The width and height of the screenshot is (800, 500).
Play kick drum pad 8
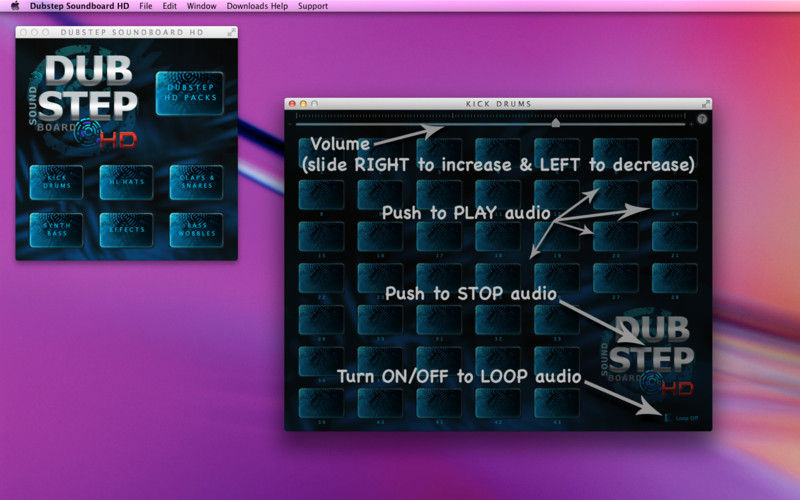[x=321, y=194]
